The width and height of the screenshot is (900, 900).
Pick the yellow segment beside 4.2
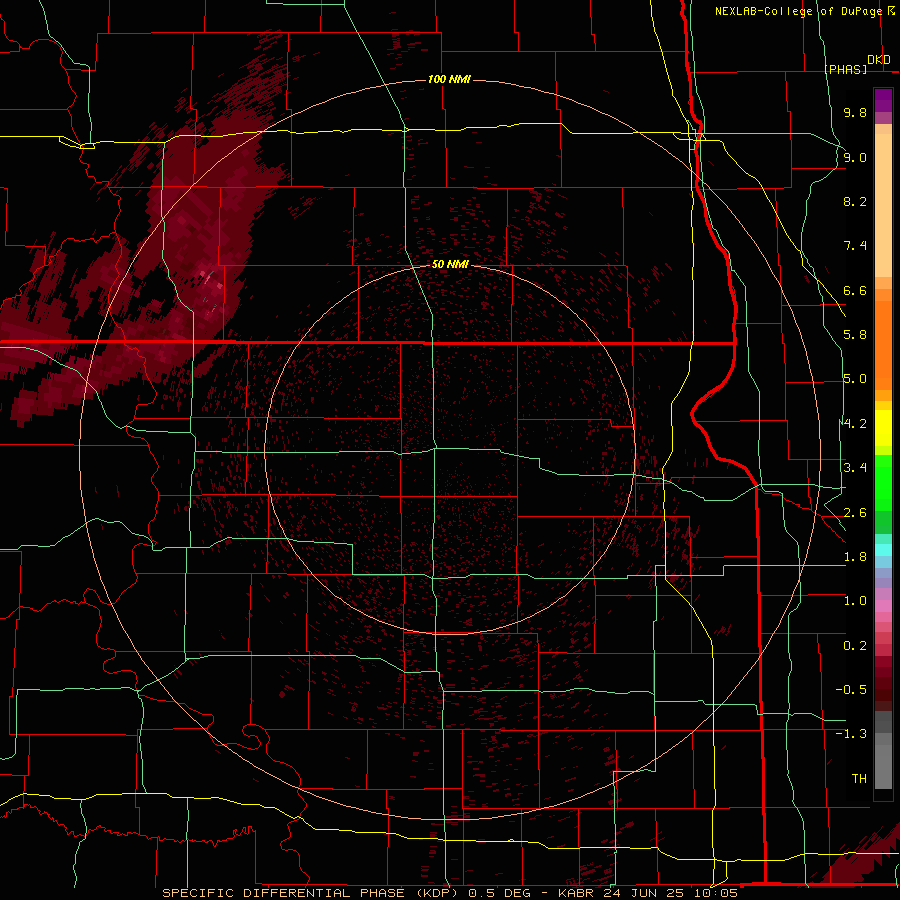883,428
